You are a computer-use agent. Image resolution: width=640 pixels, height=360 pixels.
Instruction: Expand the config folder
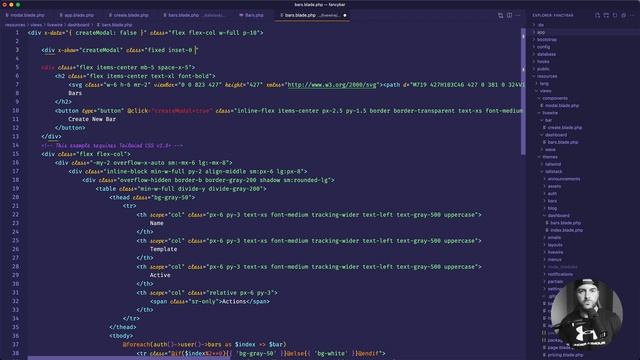click(x=543, y=47)
